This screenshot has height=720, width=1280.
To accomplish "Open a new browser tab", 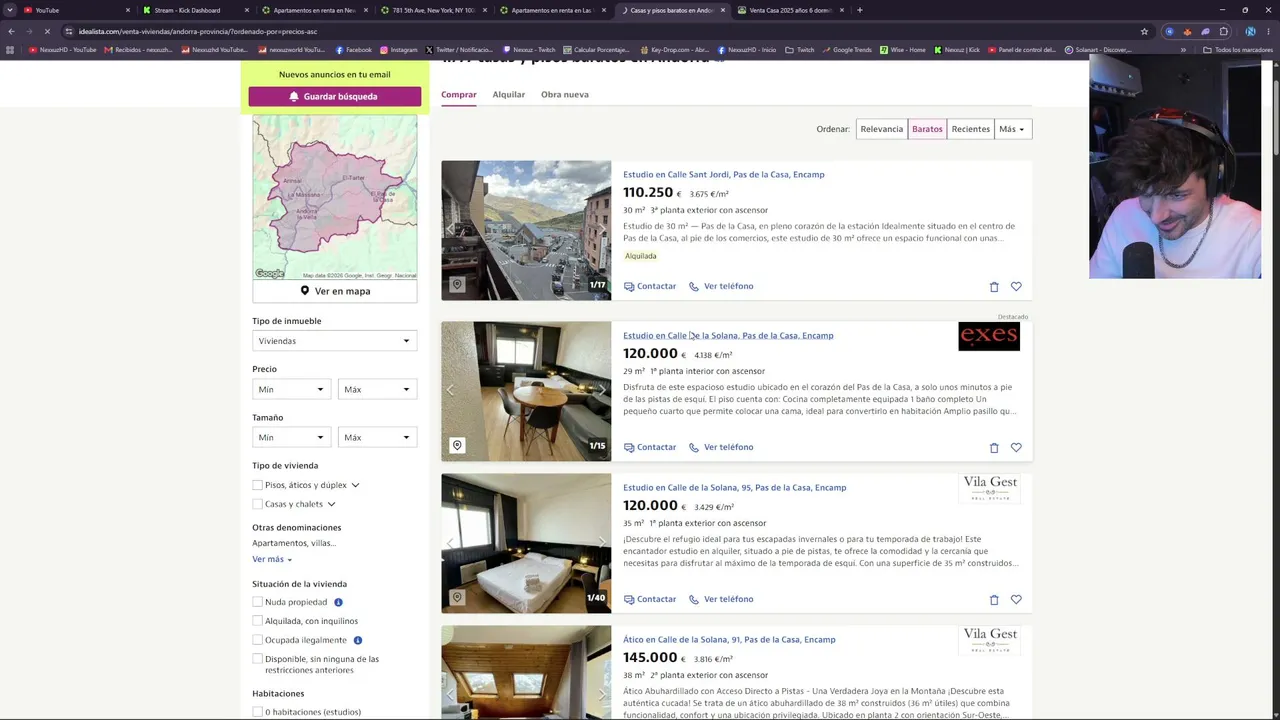I will pyautogui.click(x=860, y=10).
